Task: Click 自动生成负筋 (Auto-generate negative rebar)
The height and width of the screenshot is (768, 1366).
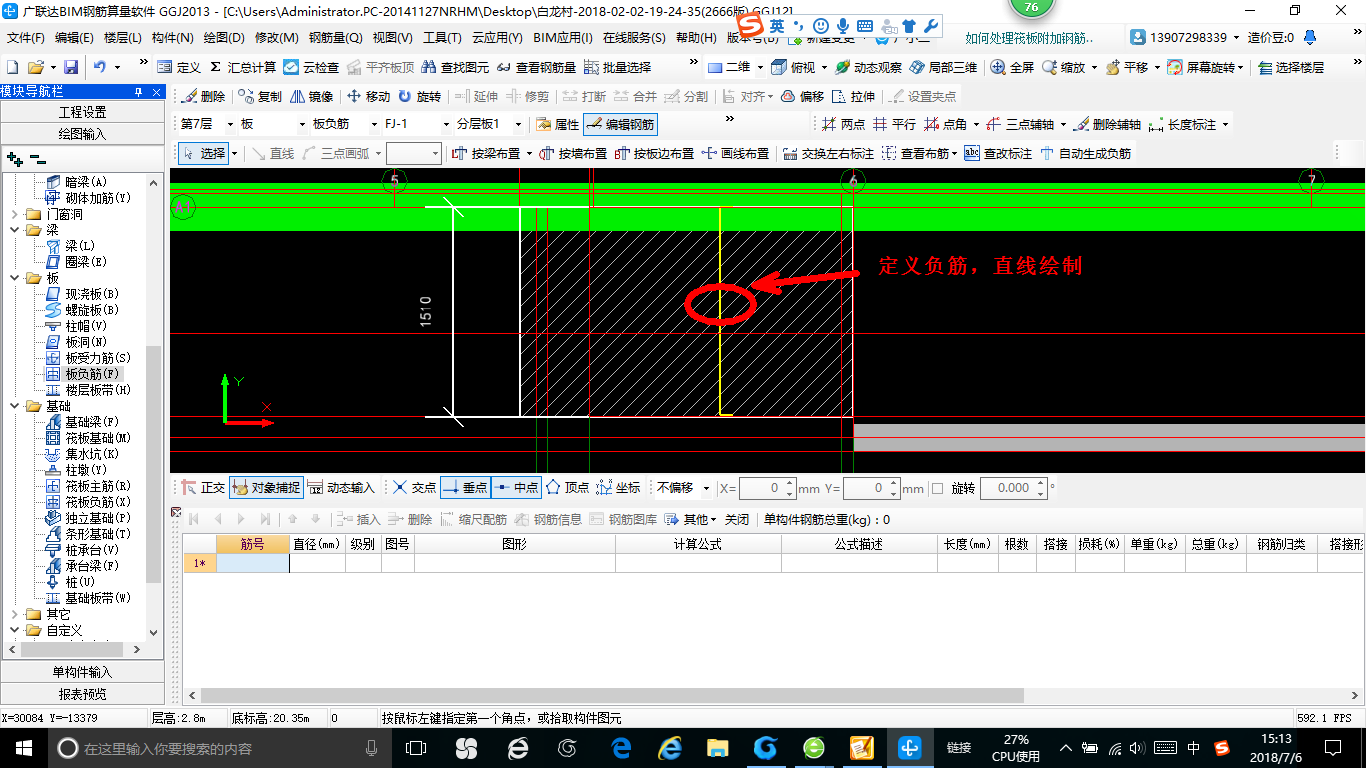Action: pos(1085,153)
